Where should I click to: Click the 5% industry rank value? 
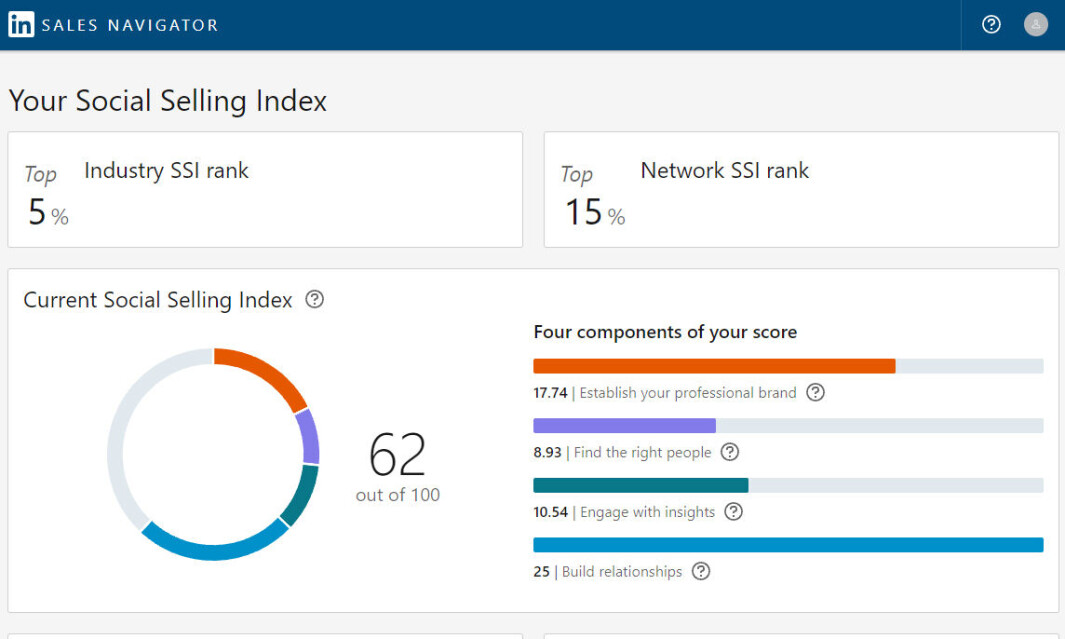(48, 212)
